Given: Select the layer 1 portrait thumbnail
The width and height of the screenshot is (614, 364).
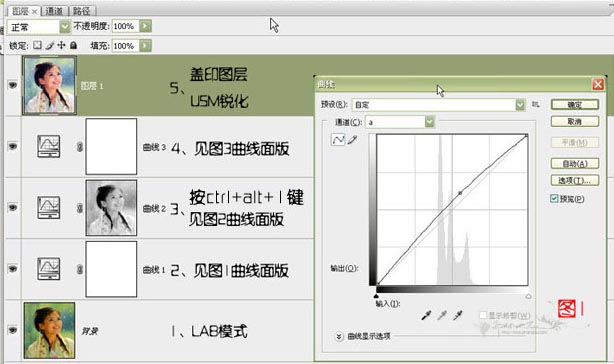Looking at the screenshot, I should (x=49, y=85).
